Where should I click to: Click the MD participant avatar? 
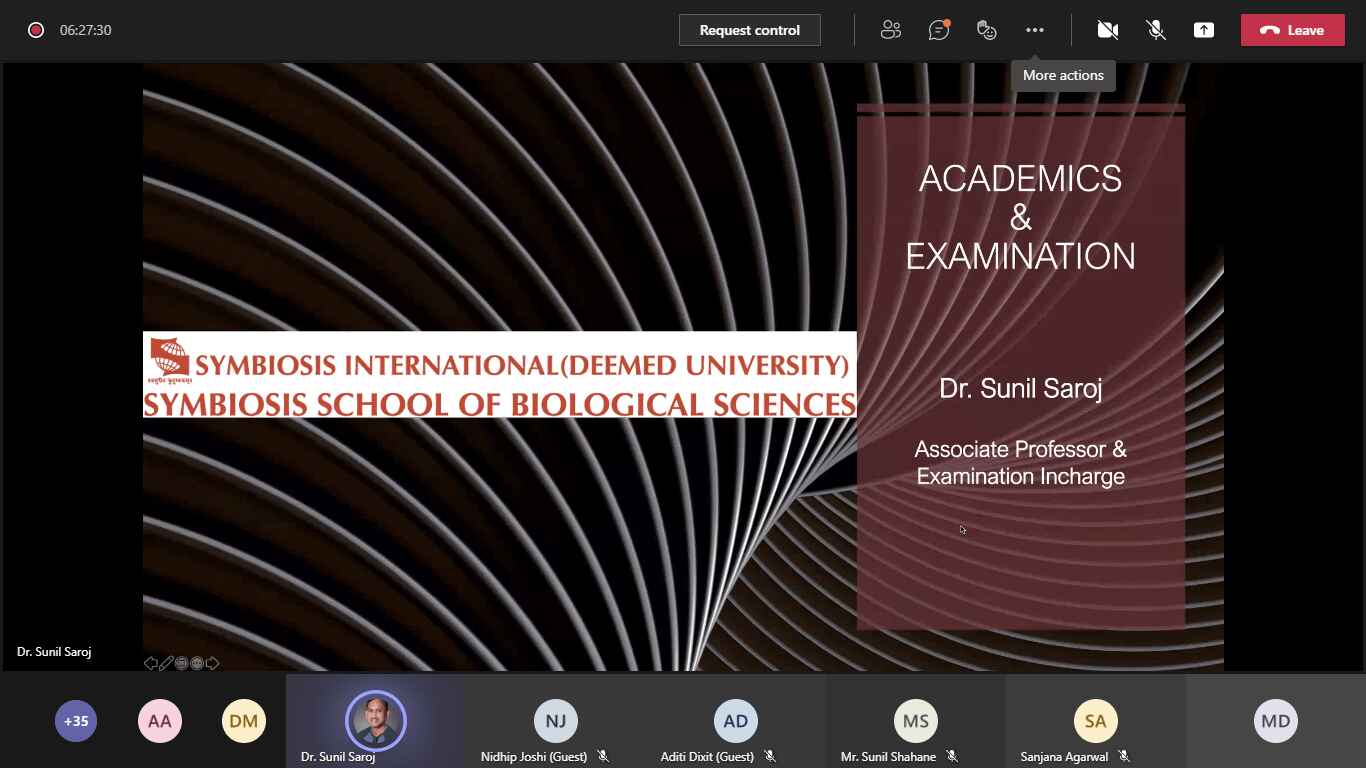coord(1275,721)
